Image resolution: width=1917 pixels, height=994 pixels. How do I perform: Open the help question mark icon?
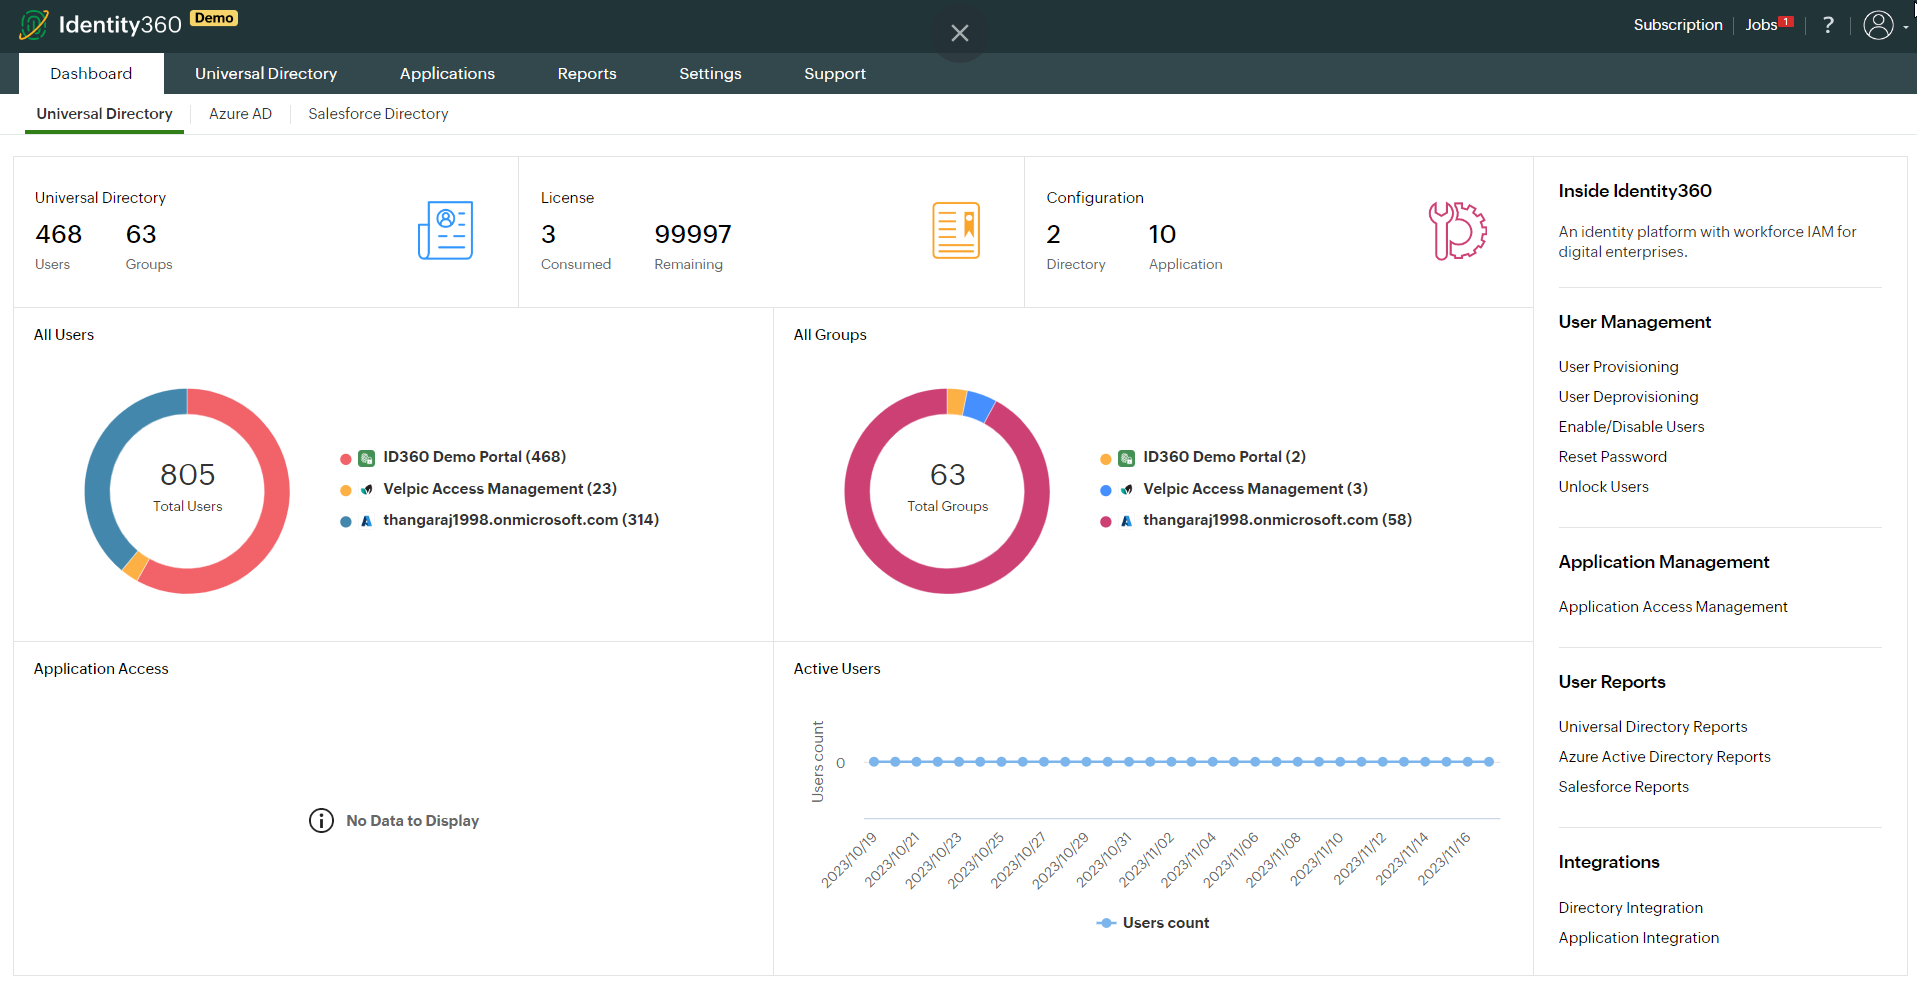[x=1828, y=25]
